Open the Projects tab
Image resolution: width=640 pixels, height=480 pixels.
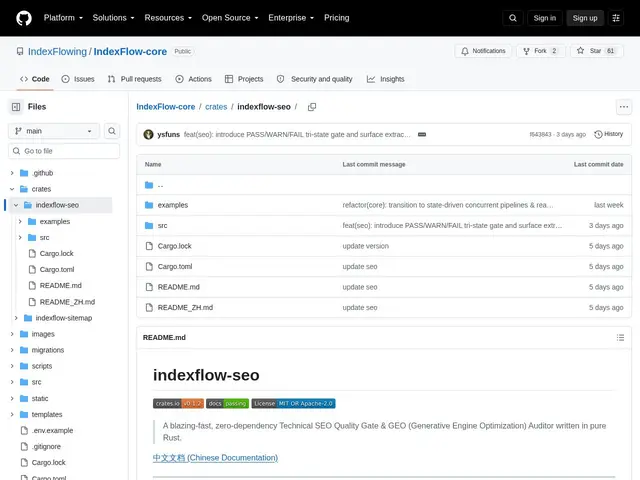point(244,79)
